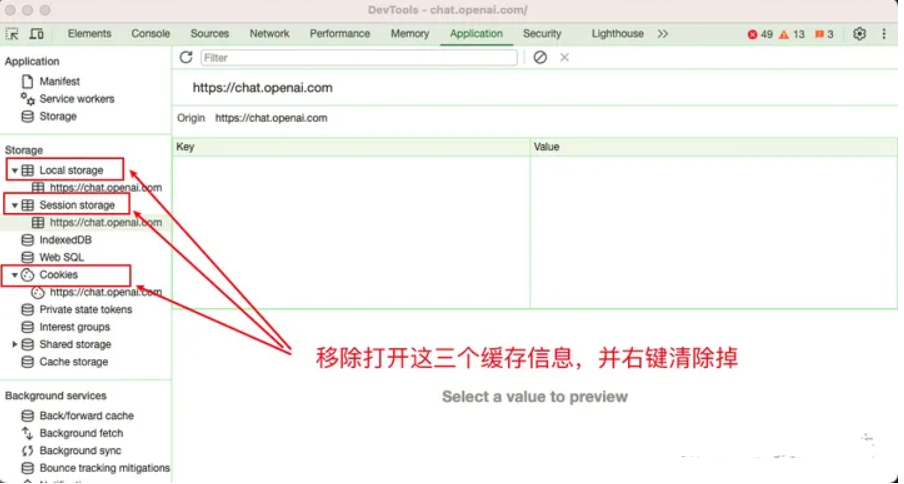Click the clear all circle-slash icon

pyautogui.click(x=540, y=58)
